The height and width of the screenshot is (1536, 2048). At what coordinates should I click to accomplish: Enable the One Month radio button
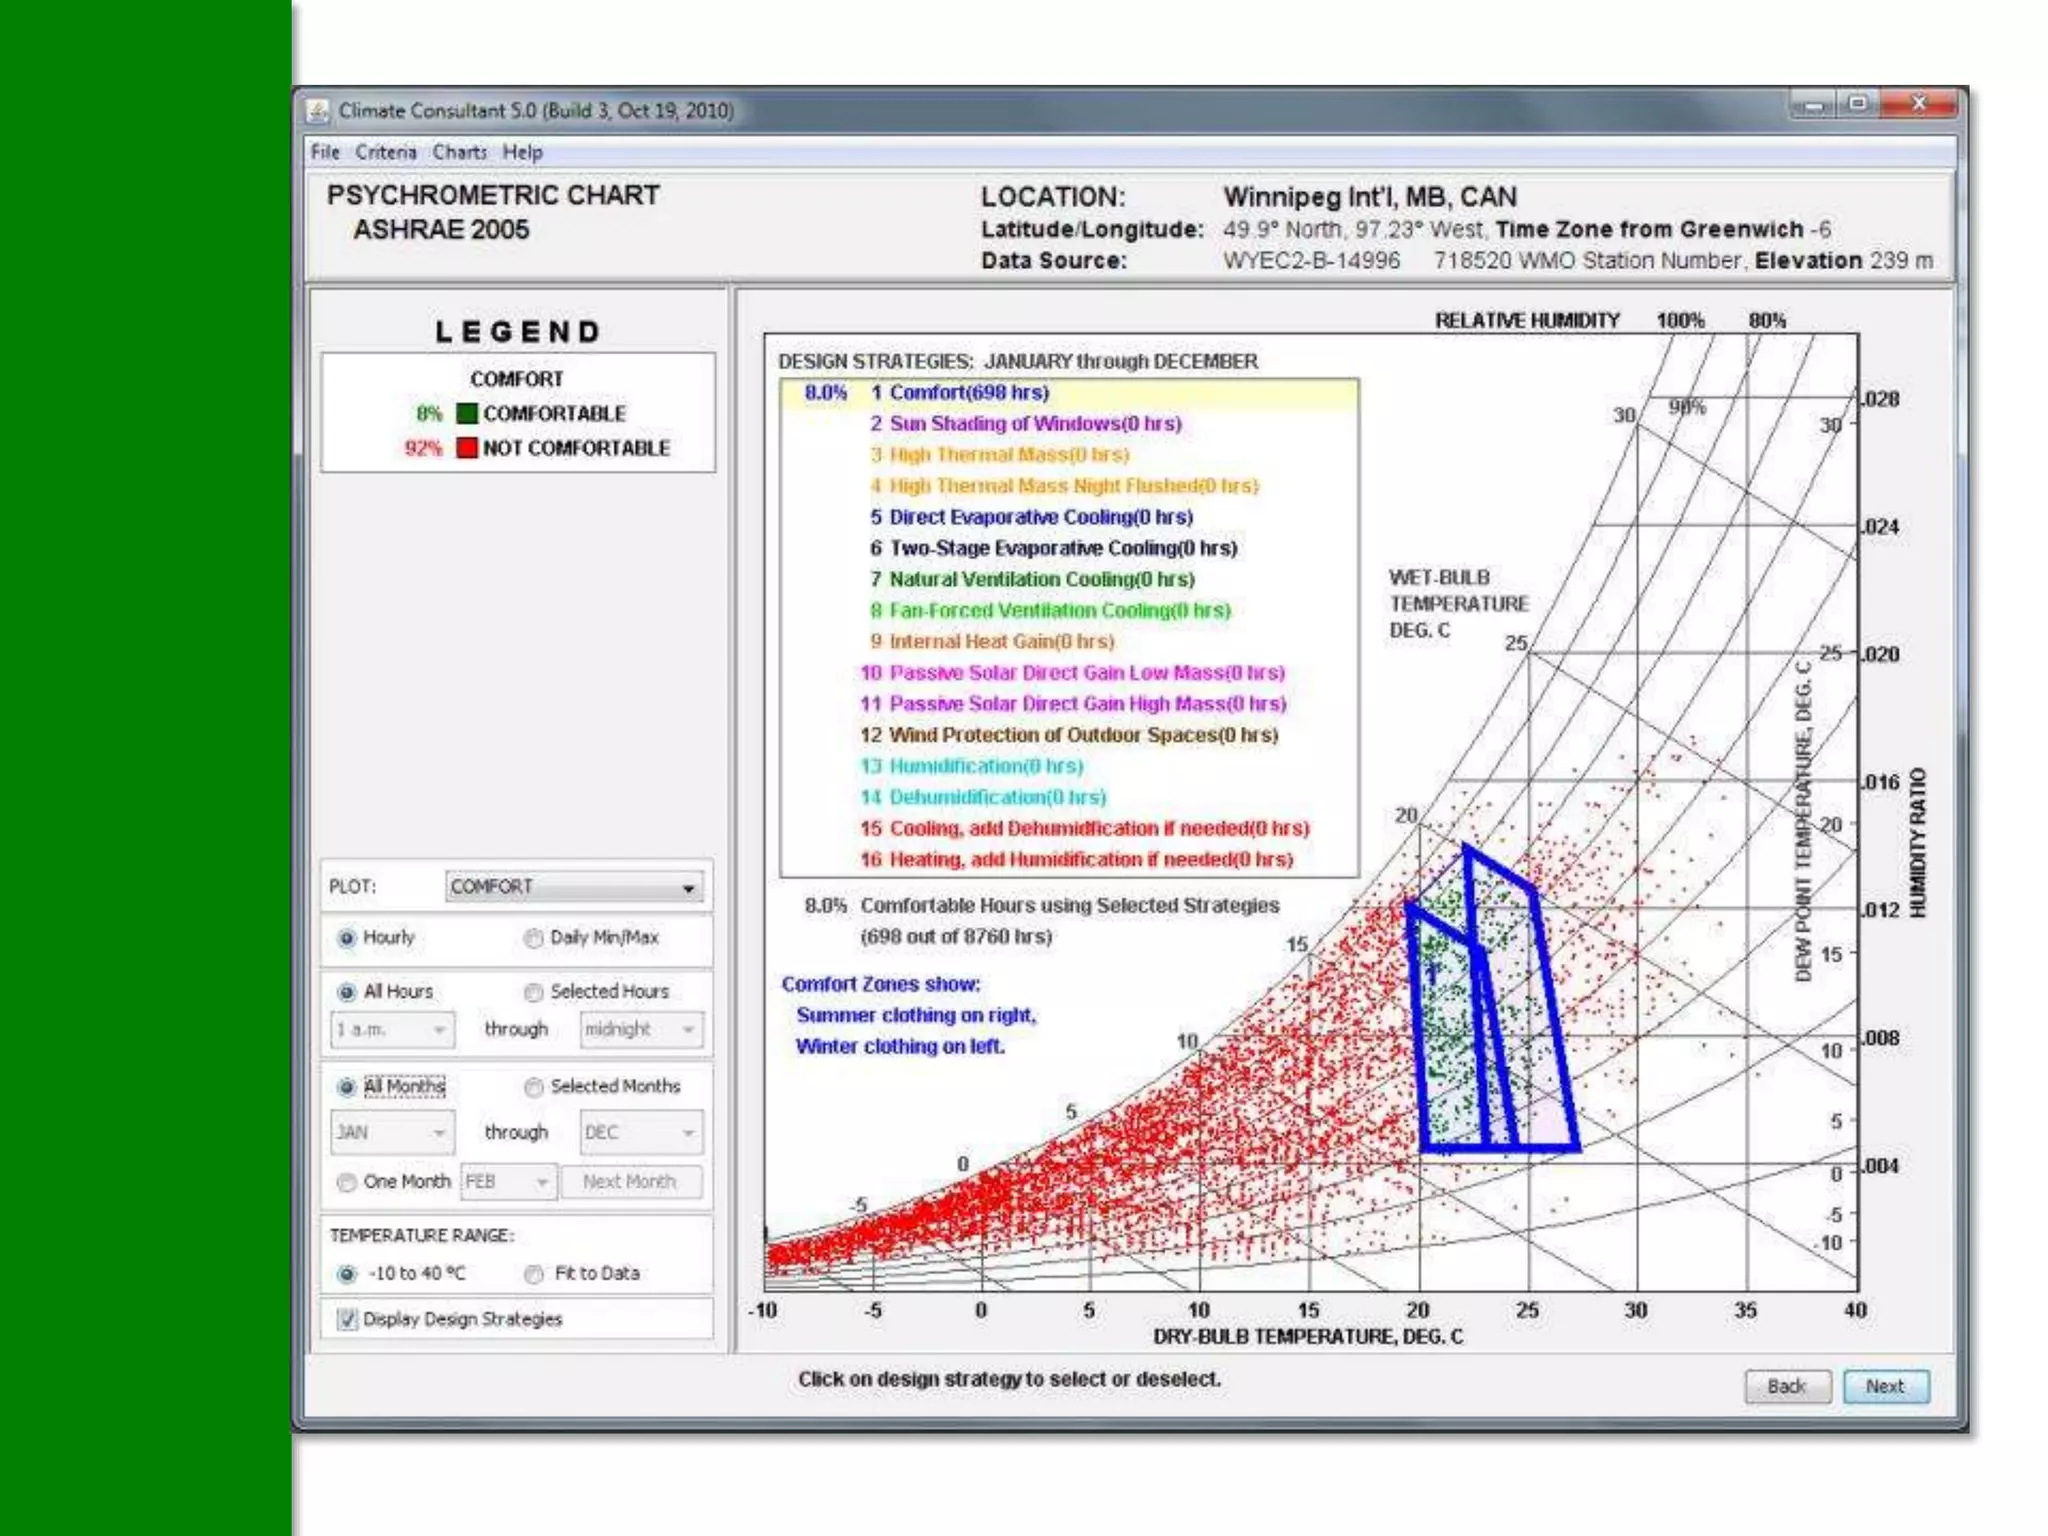pyautogui.click(x=347, y=1182)
